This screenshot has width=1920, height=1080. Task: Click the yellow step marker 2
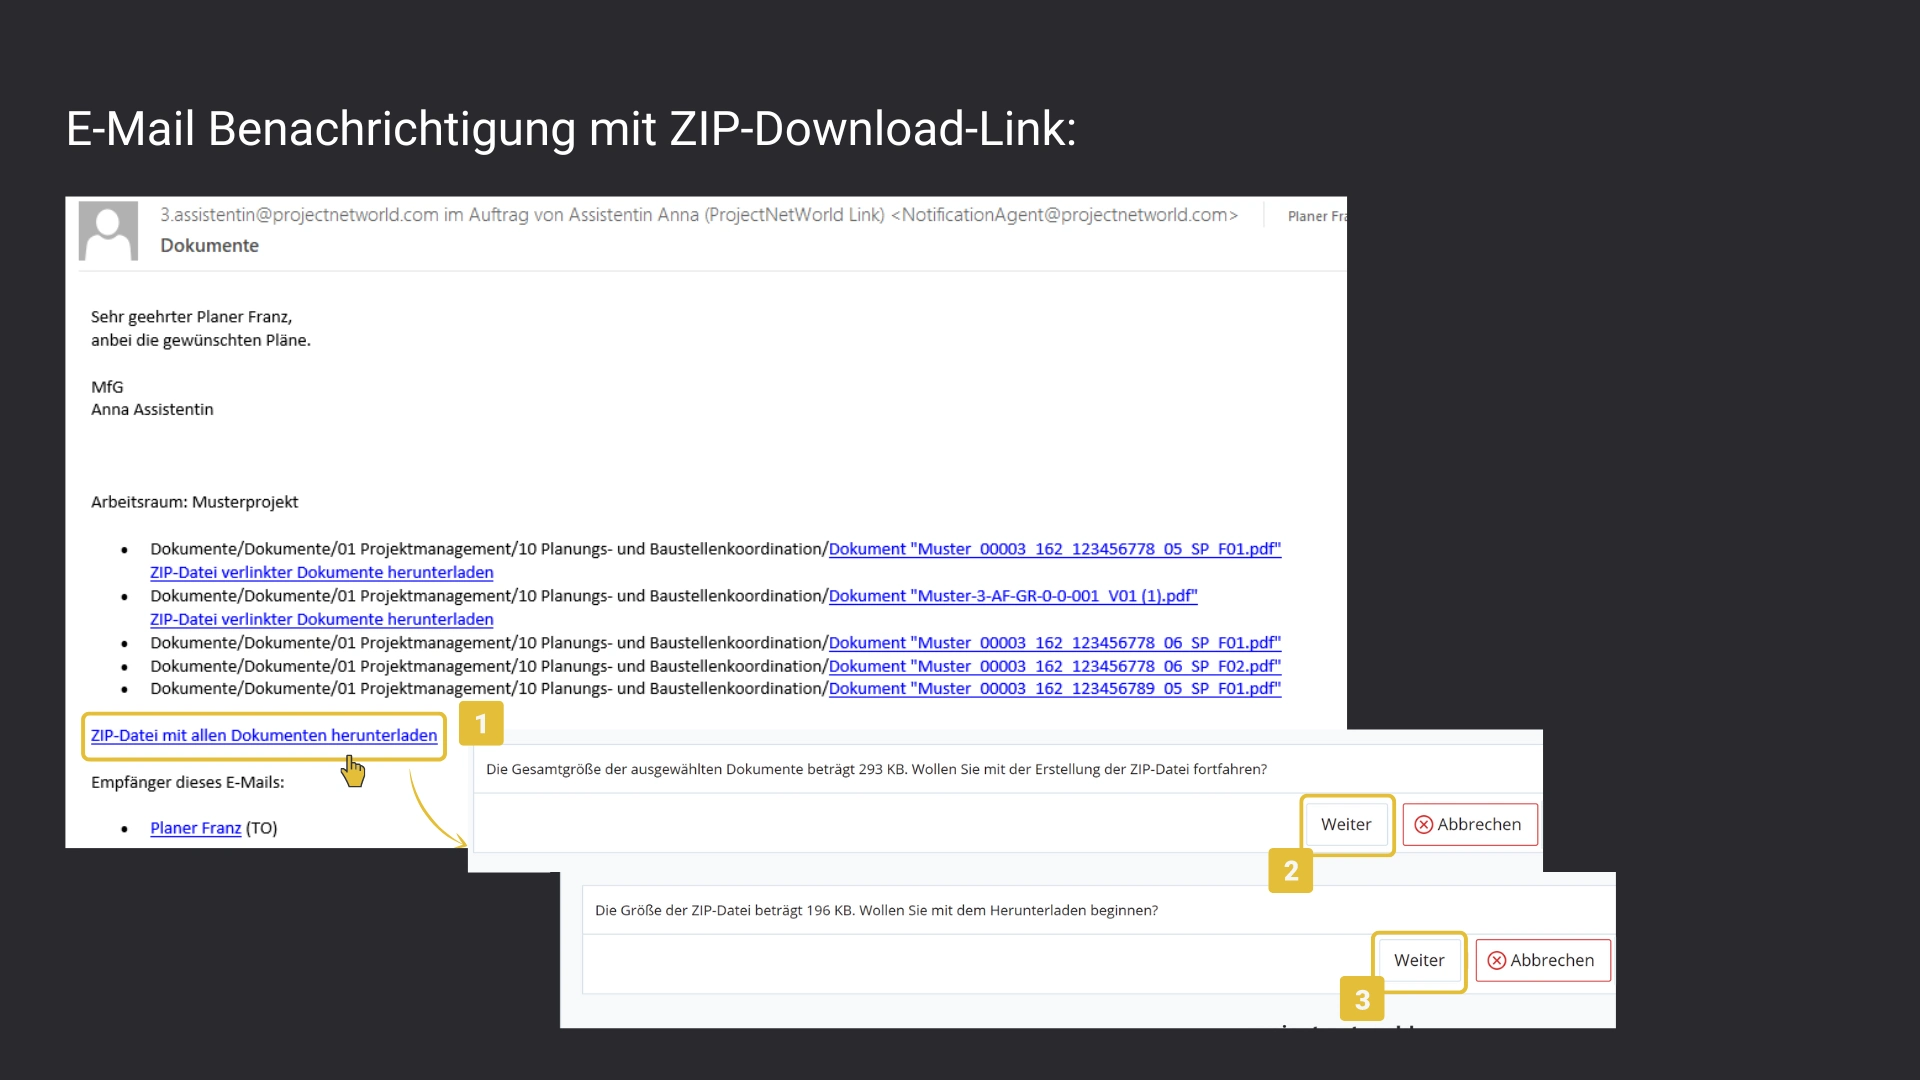click(1291, 871)
